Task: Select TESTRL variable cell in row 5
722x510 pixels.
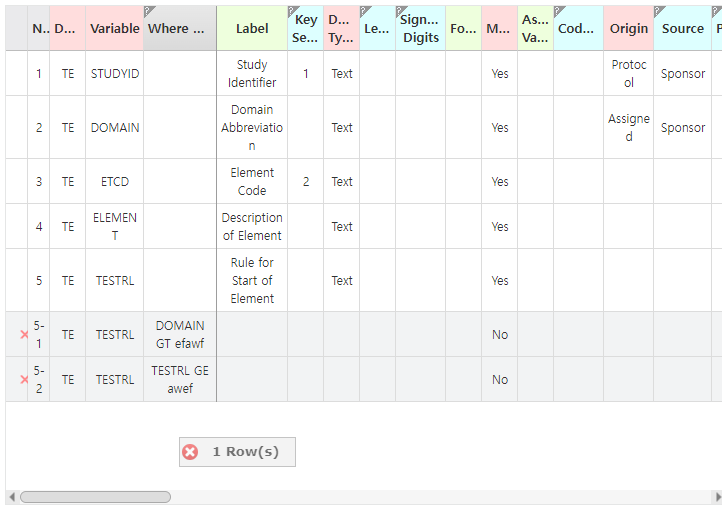Action: [x=115, y=281]
